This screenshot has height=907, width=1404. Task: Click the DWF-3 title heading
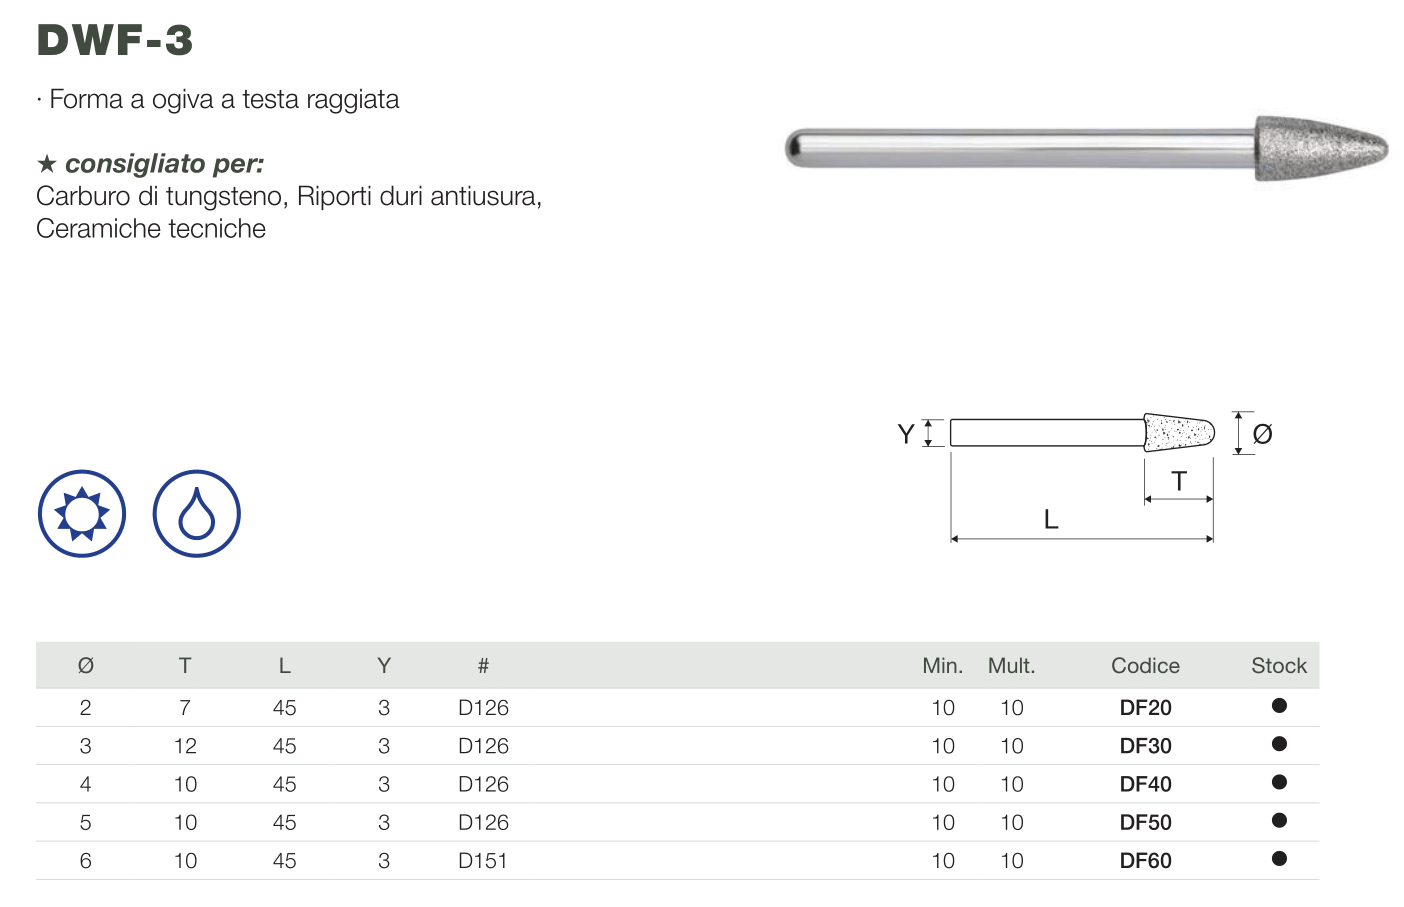pyautogui.click(x=115, y=41)
